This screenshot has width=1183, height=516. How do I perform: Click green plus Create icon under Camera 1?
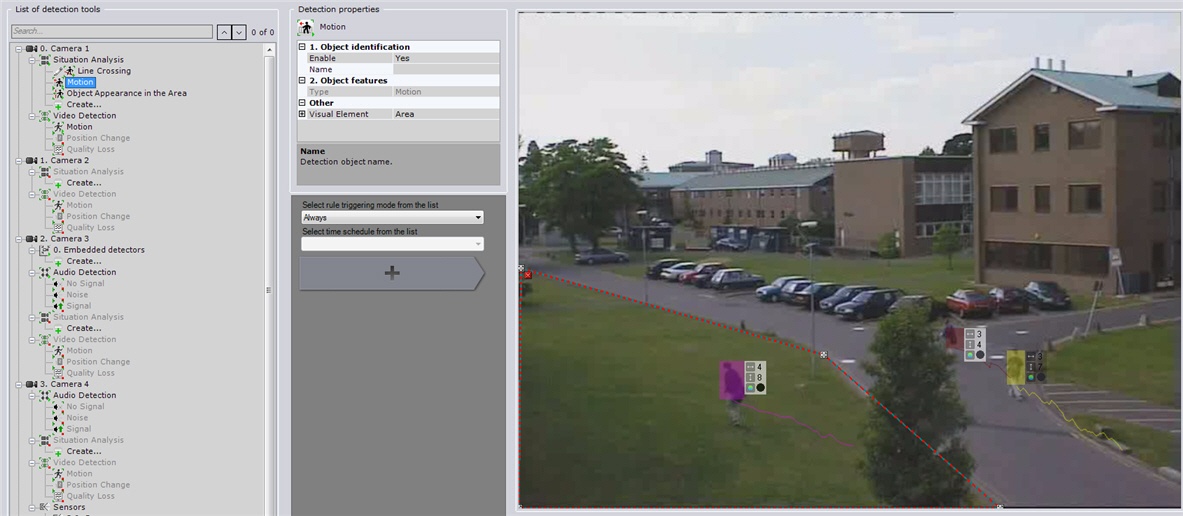tap(58, 105)
